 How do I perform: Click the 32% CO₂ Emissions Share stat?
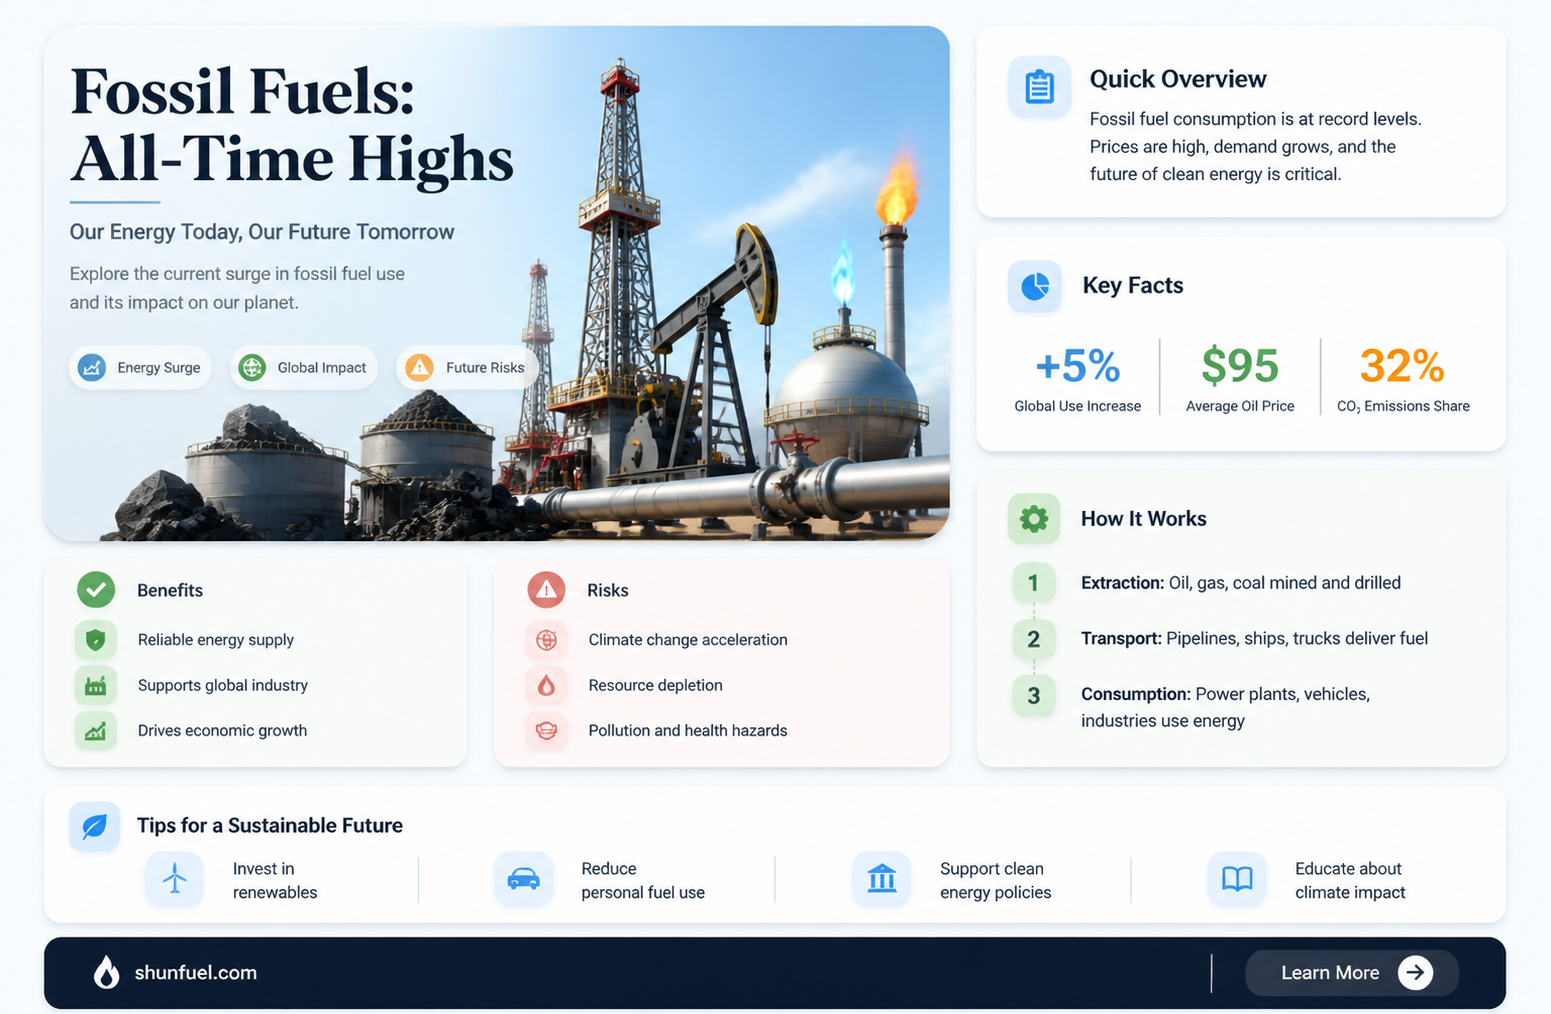[1403, 378]
